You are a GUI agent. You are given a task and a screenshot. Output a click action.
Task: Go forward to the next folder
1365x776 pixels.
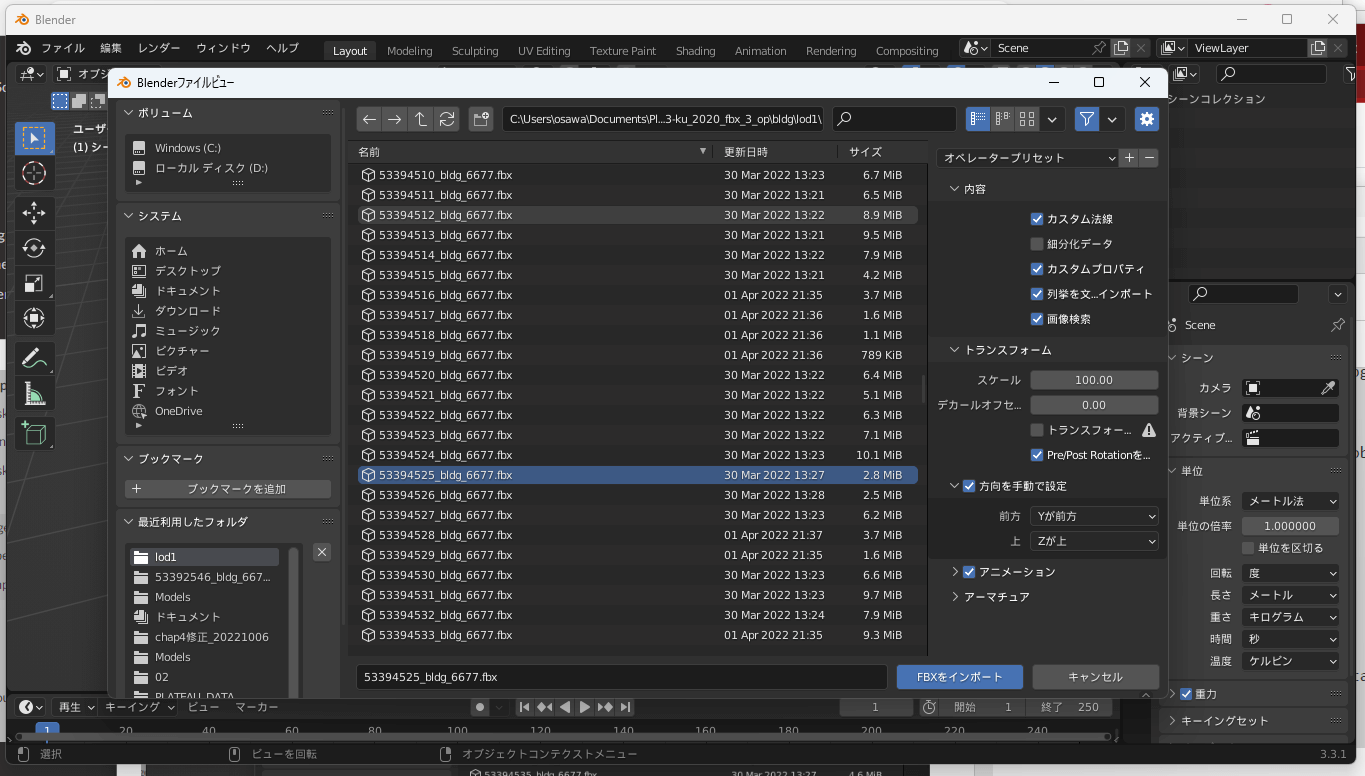pos(395,119)
